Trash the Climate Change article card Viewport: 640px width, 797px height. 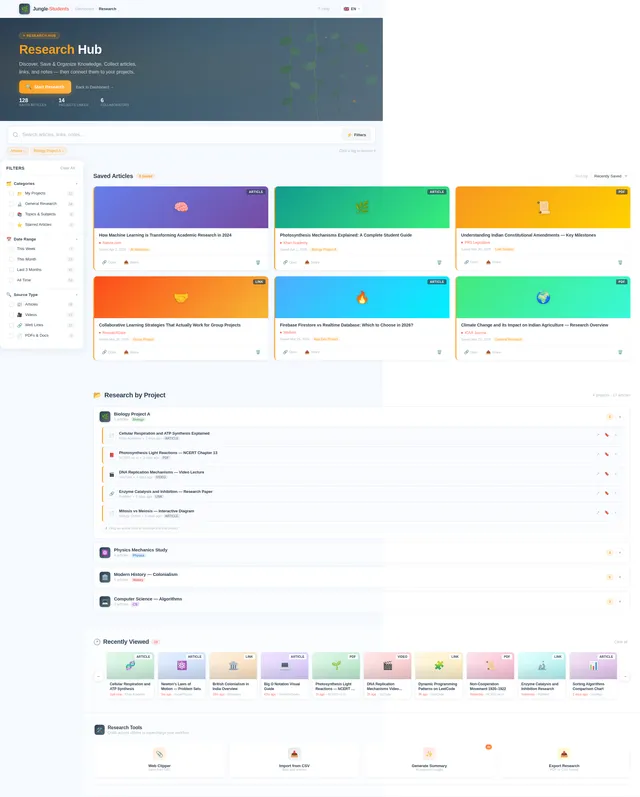coord(620,352)
